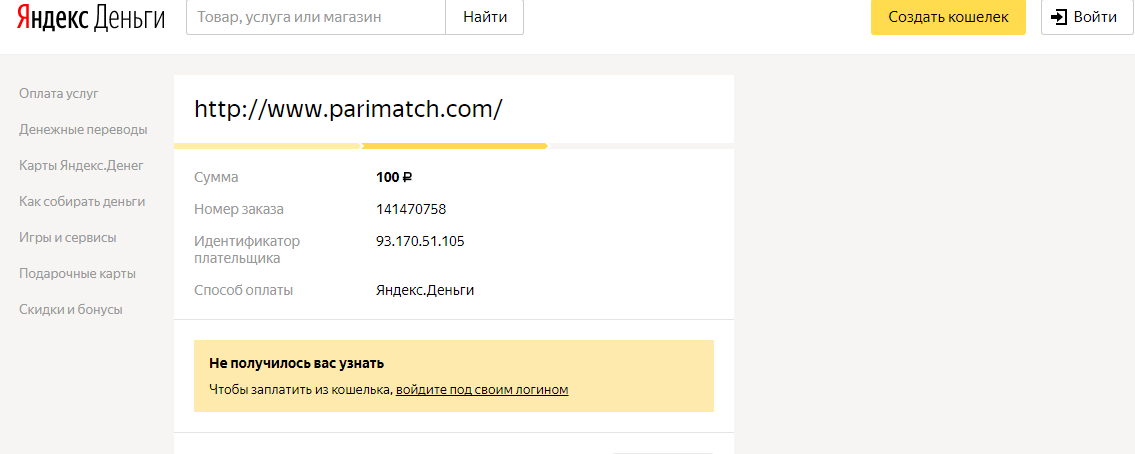Click the login arrow icon beside Войти
This screenshot has width=1135, height=454.
[x=1059, y=17]
